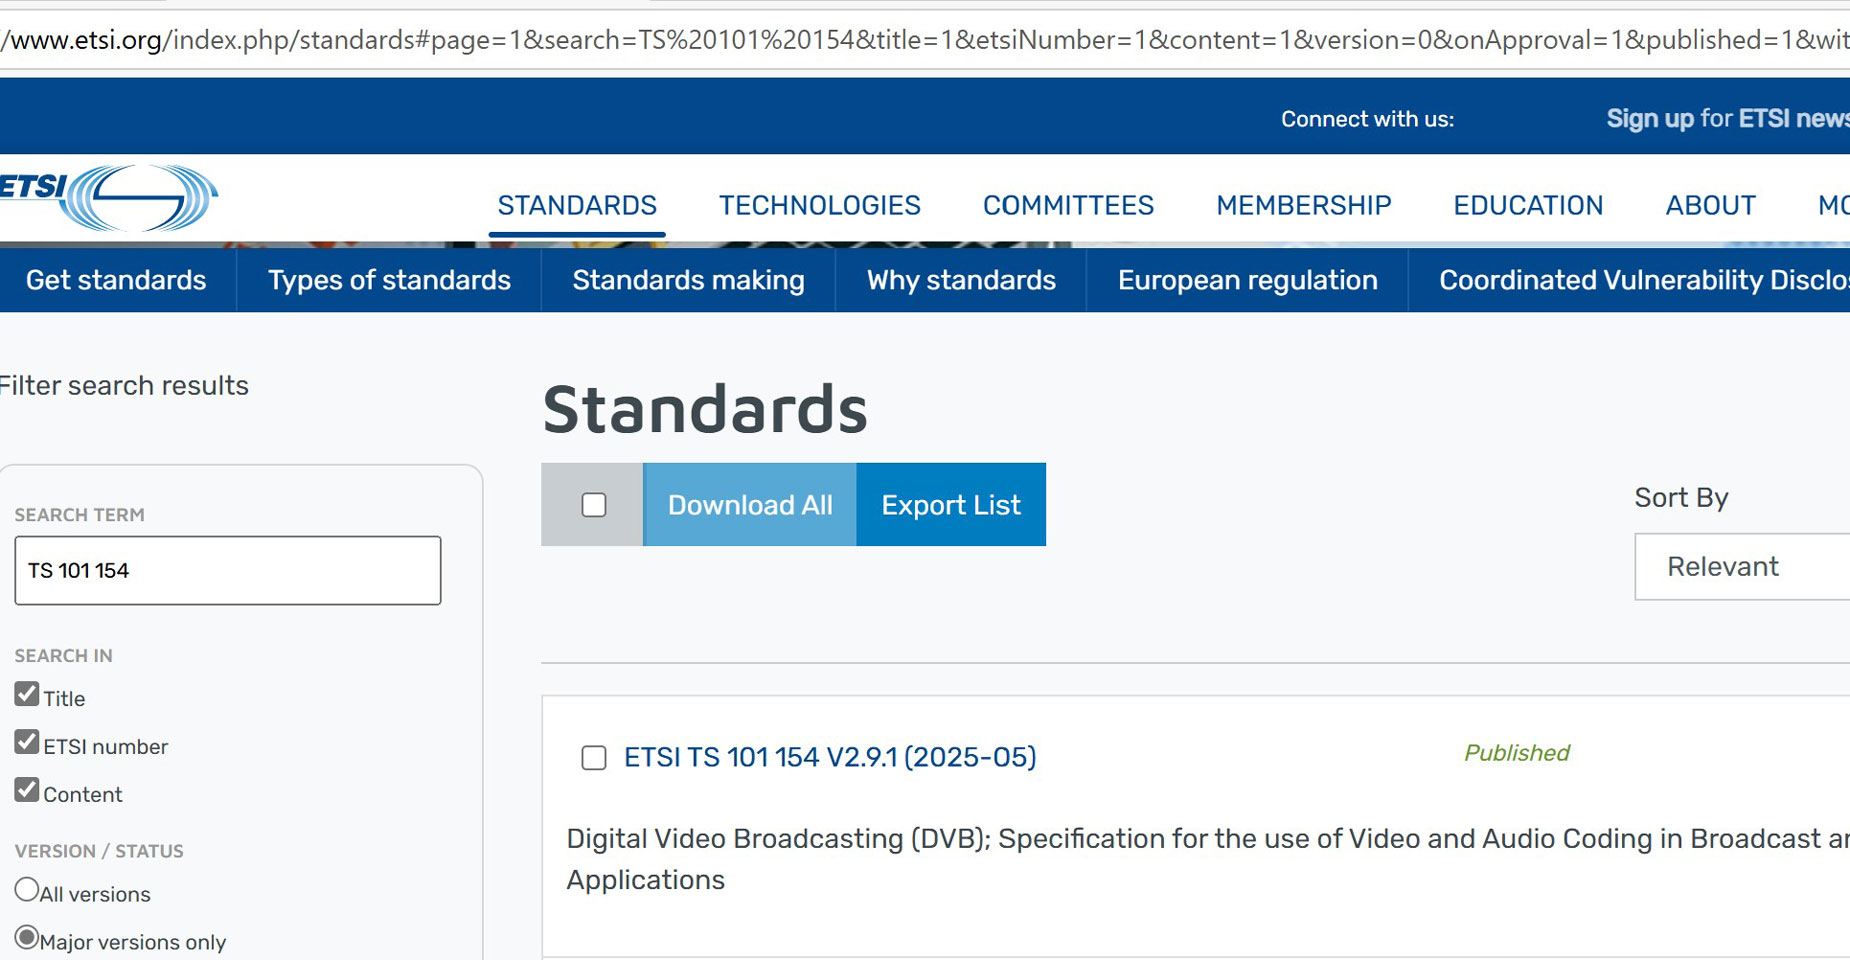Uncheck the Content search checkbox
This screenshot has height=960, width=1850.
pyautogui.click(x=27, y=790)
